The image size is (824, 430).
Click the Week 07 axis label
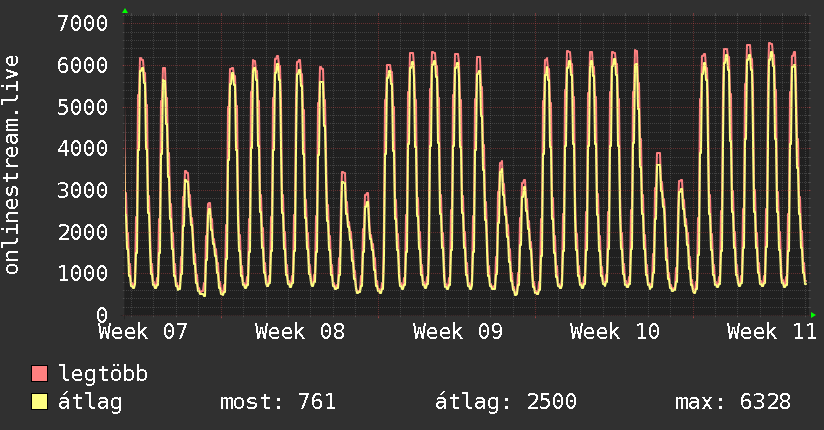143,332
